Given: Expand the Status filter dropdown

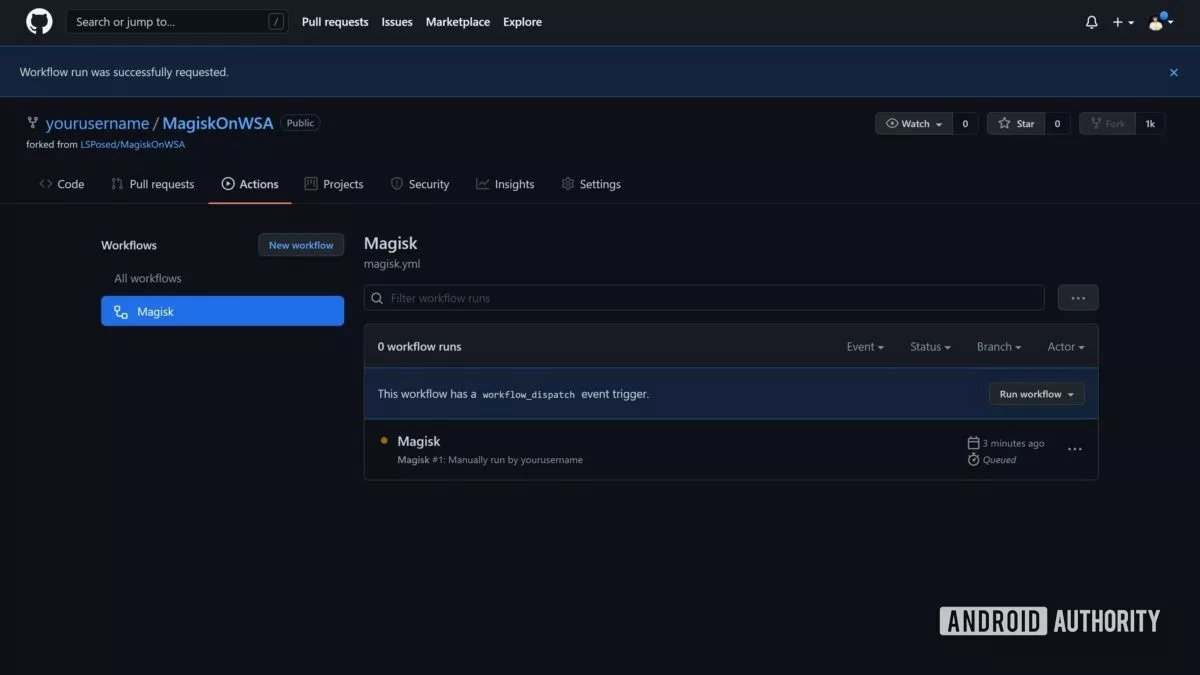Looking at the screenshot, I should tap(930, 347).
